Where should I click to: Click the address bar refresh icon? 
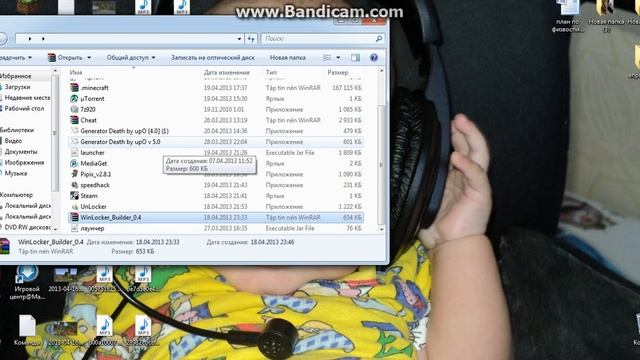click(251, 39)
